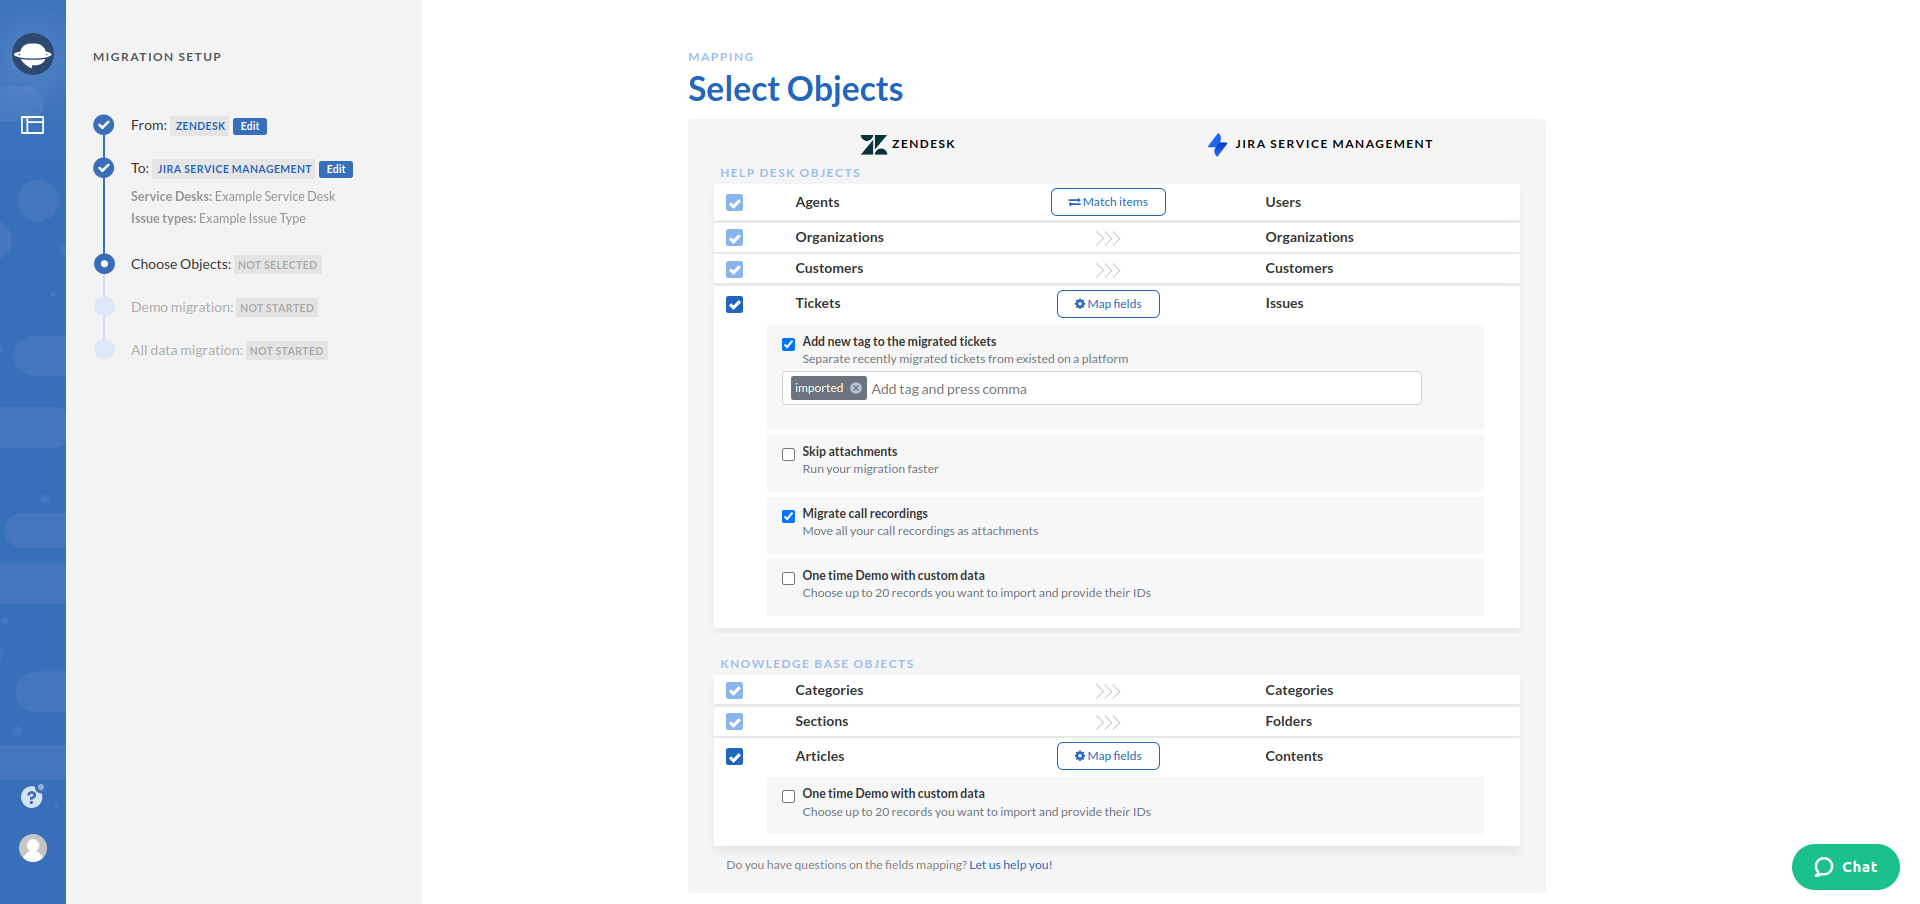Click the Customers mapping arrows icon
The image size is (1920, 904).
[x=1107, y=270]
